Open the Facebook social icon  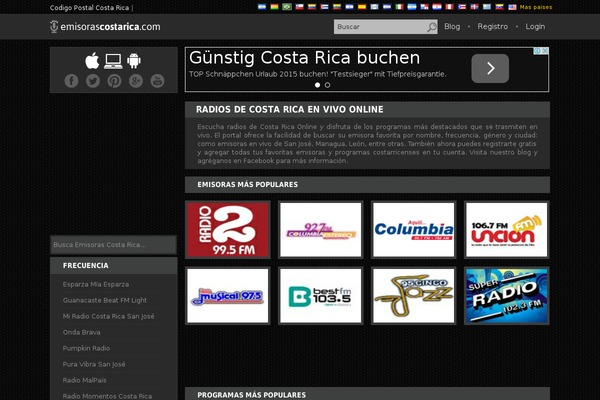pyautogui.click(x=71, y=81)
